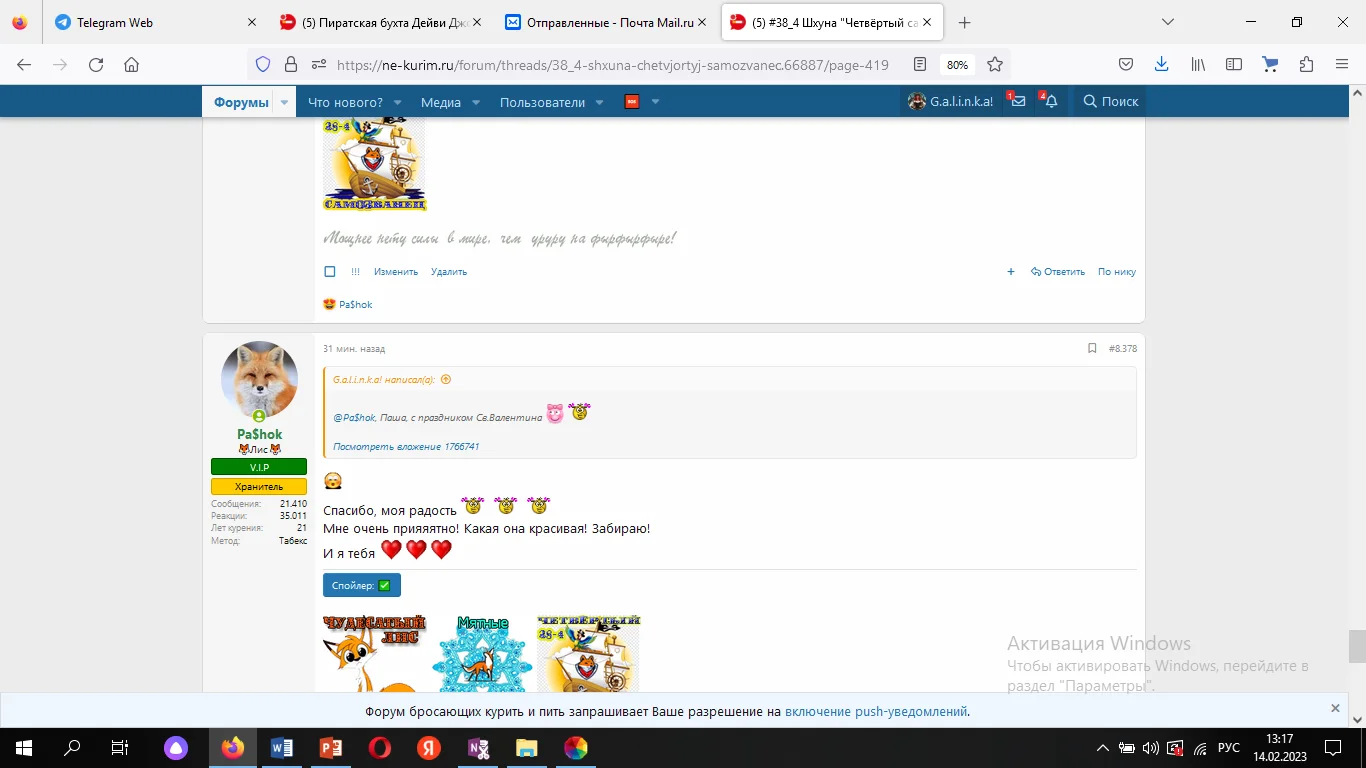Click the Поиск search button
Image resolution: width=1366 pixels, height=768 pixels.
click(x=1110, y=101)
